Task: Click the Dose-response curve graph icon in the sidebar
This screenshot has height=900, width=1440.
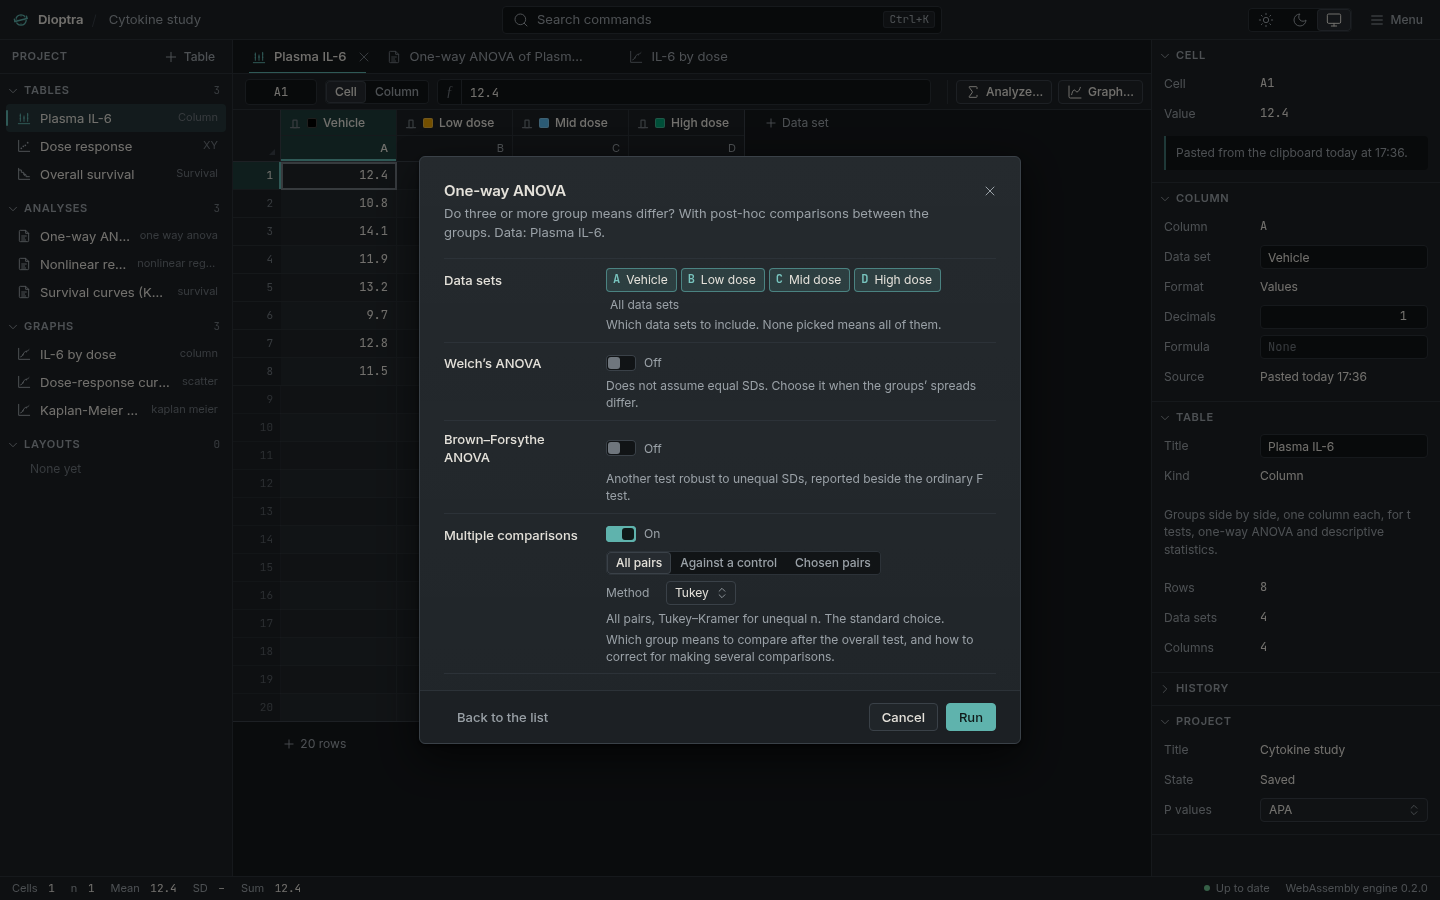Action: [x=24, y=382]
